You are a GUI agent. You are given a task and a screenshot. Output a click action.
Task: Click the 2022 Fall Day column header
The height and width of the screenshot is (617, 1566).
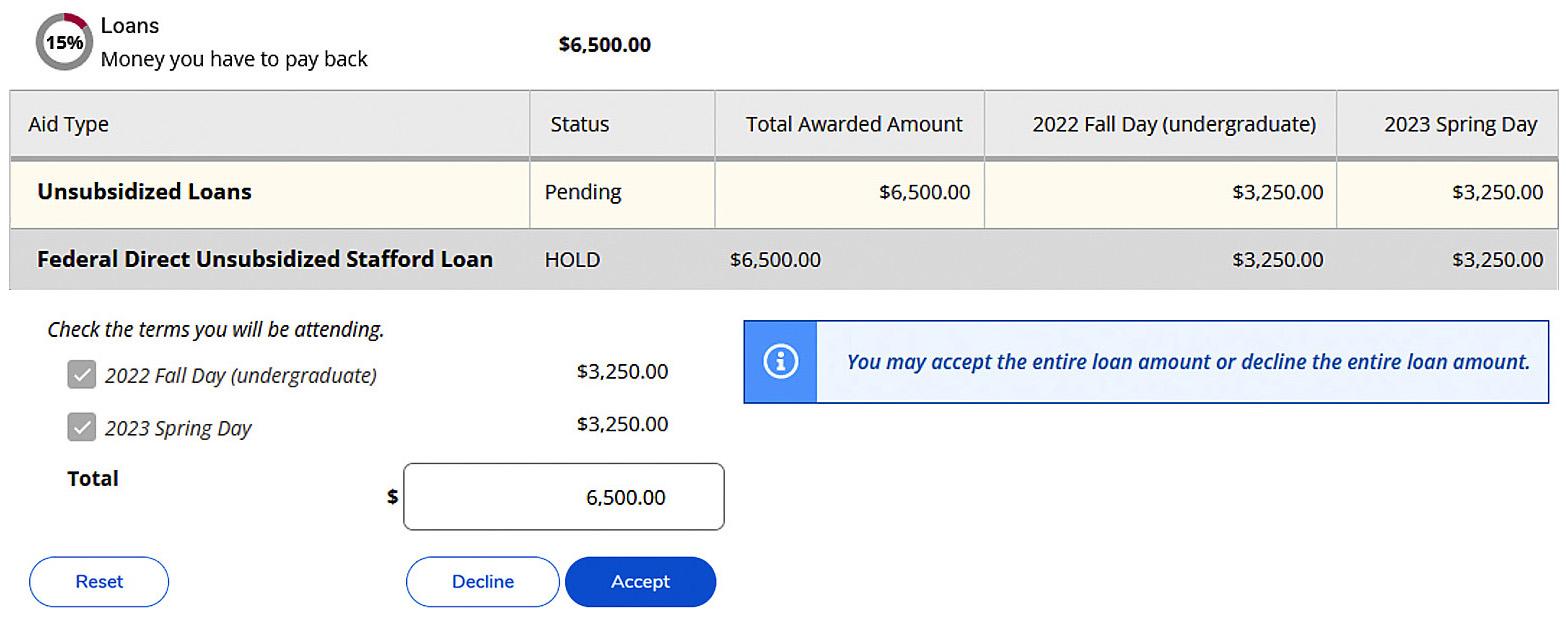tap(1173, 125)
